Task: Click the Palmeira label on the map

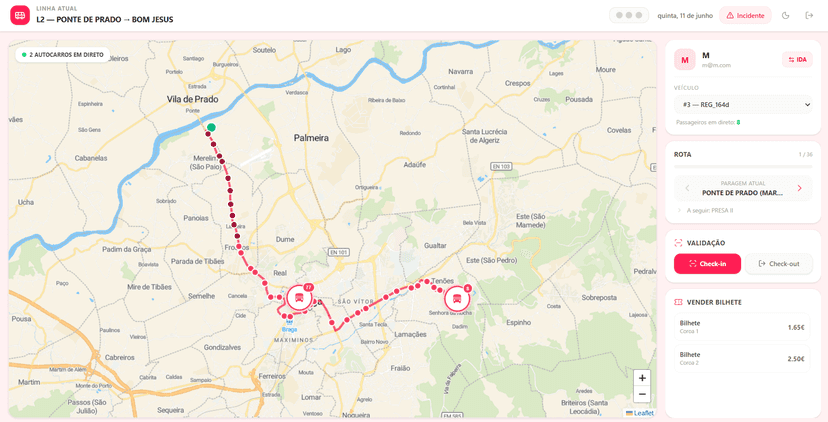Action: point(311,138)
